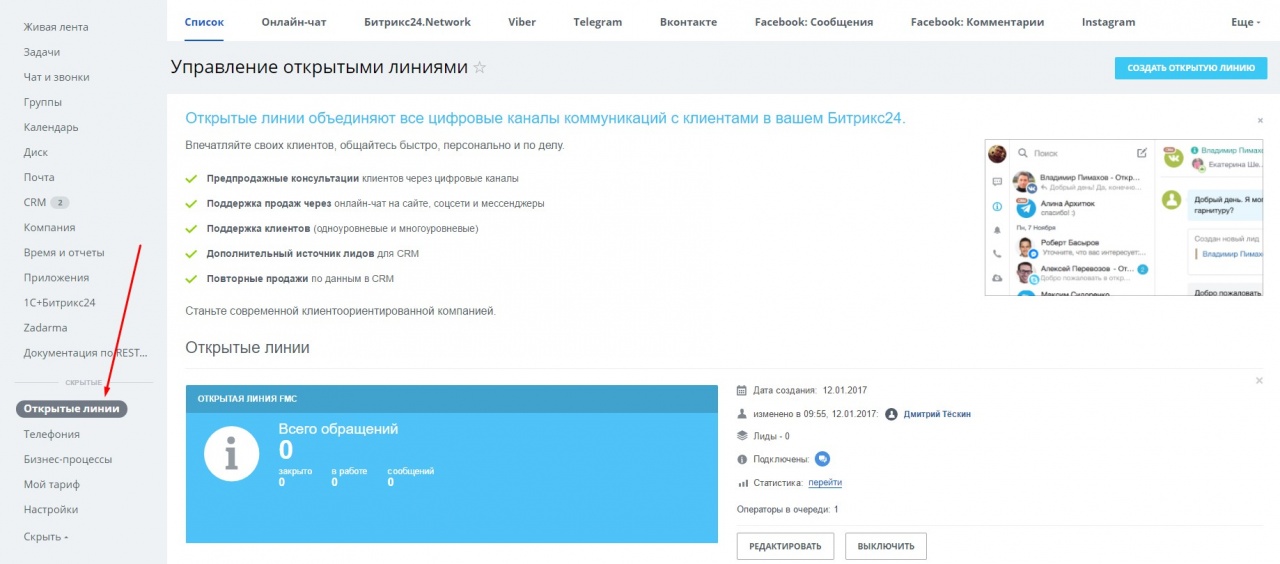
Task: Close the FMC open line card
Action: (x=1259, y=381)
